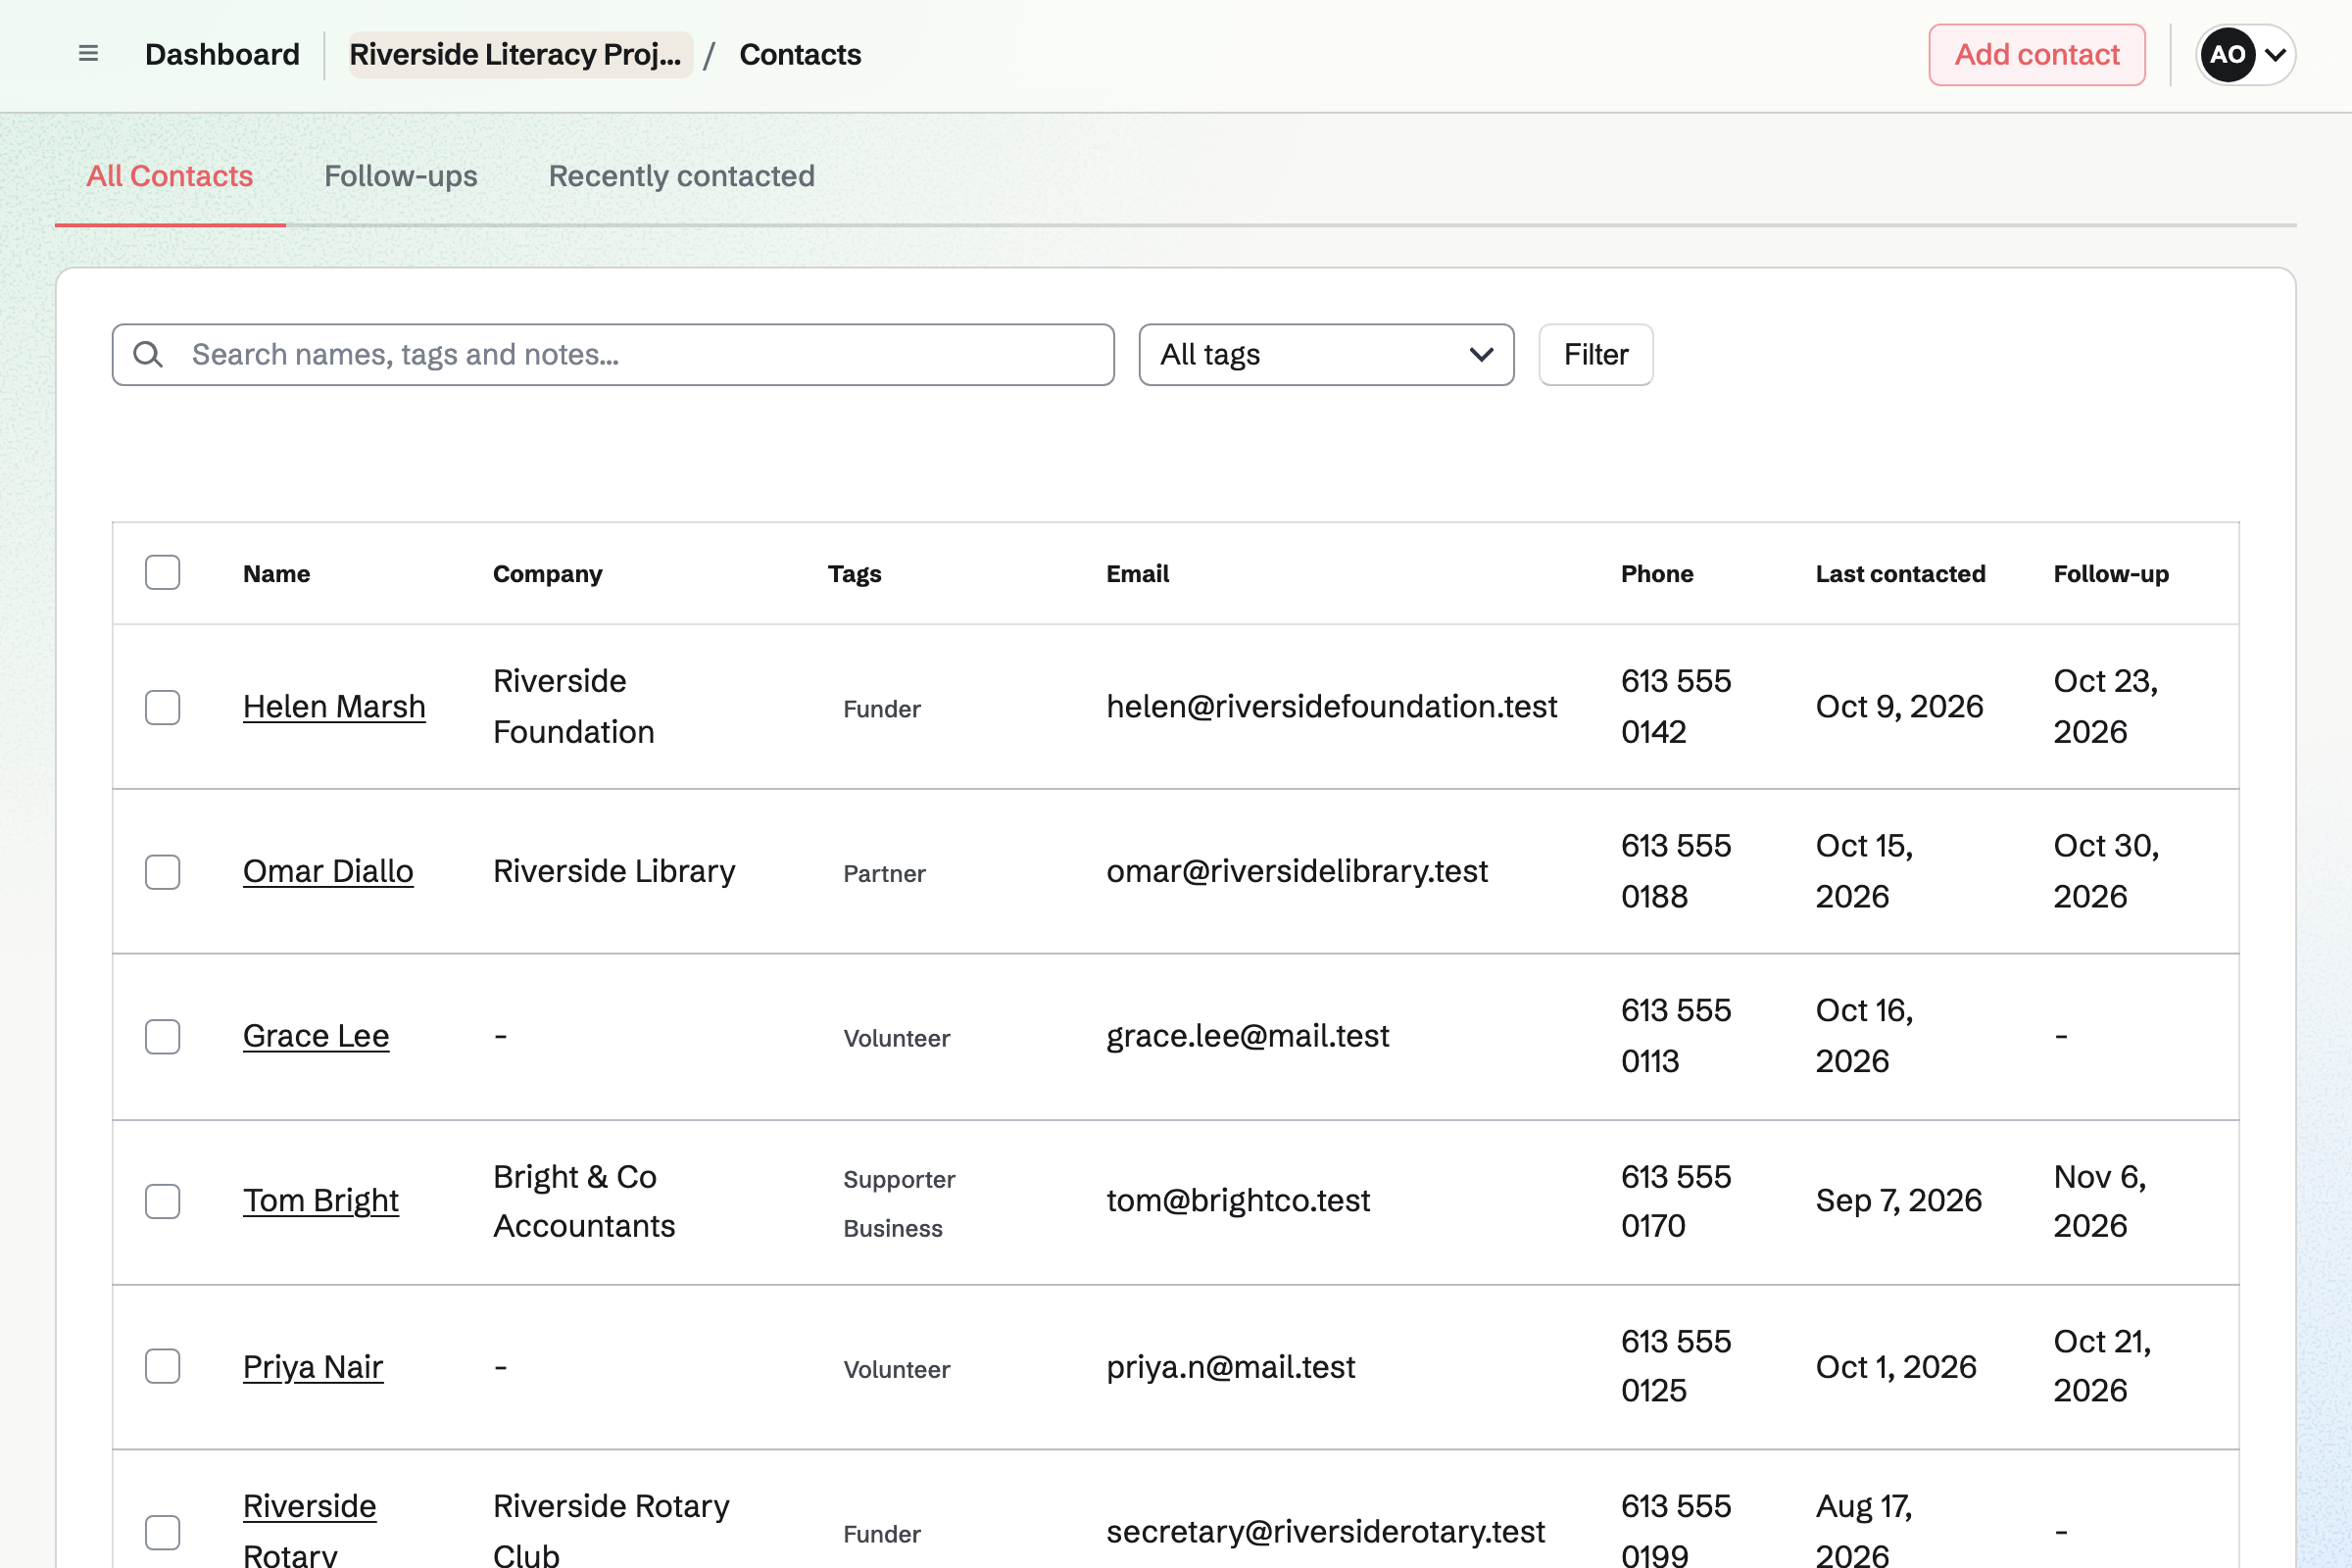The width and height of the screenshot is (2352, 1568).
Task: Open the All tags dropdown
Action: [x=1326, y=354]
